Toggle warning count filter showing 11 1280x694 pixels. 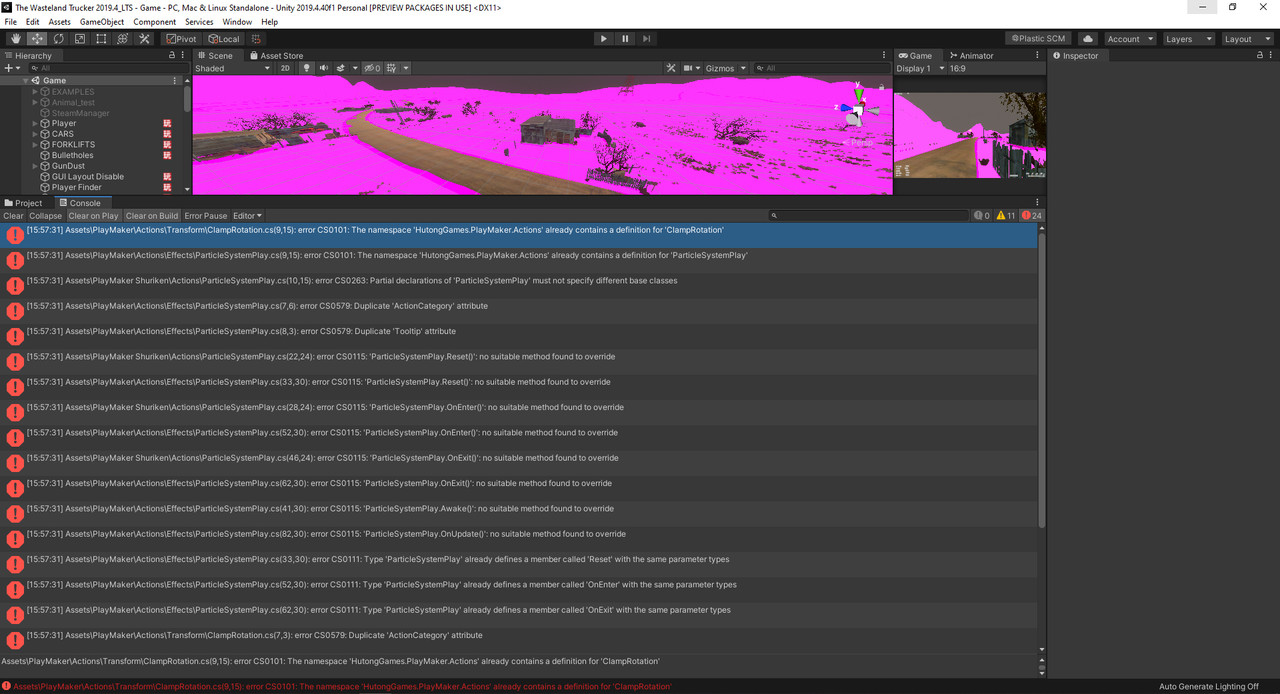tap(1006, 216)
